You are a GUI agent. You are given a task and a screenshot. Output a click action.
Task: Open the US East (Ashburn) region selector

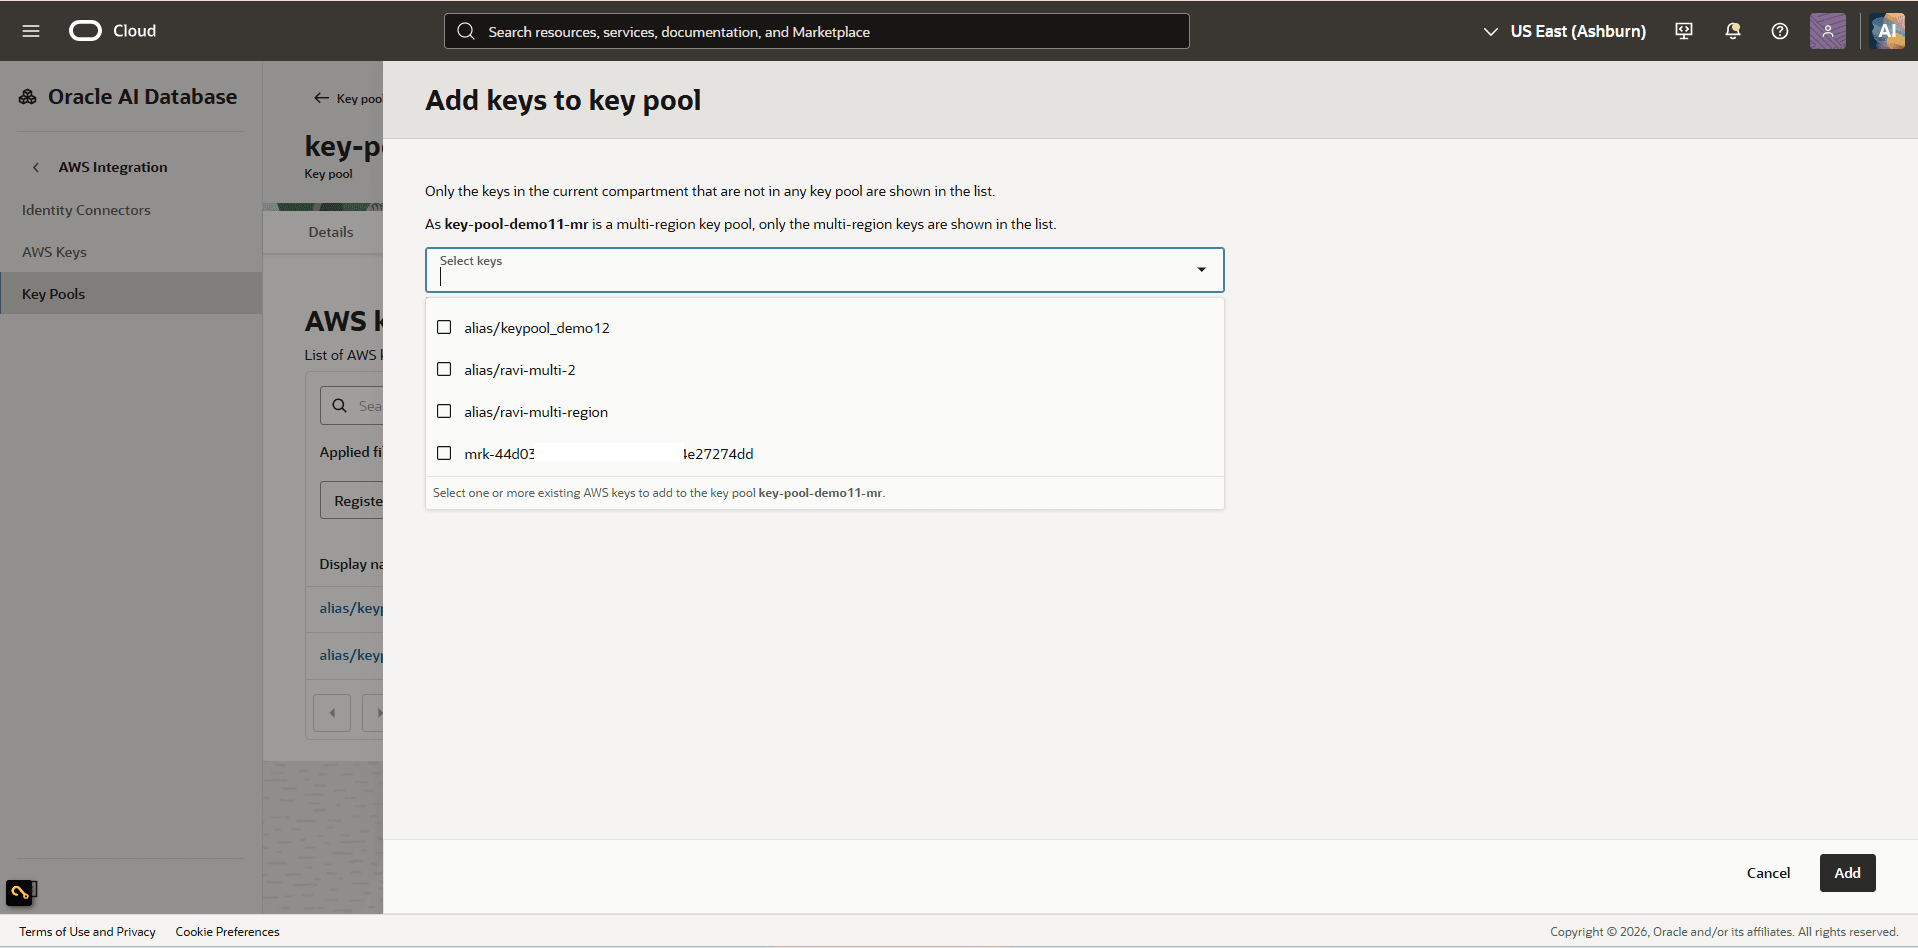1565,31
